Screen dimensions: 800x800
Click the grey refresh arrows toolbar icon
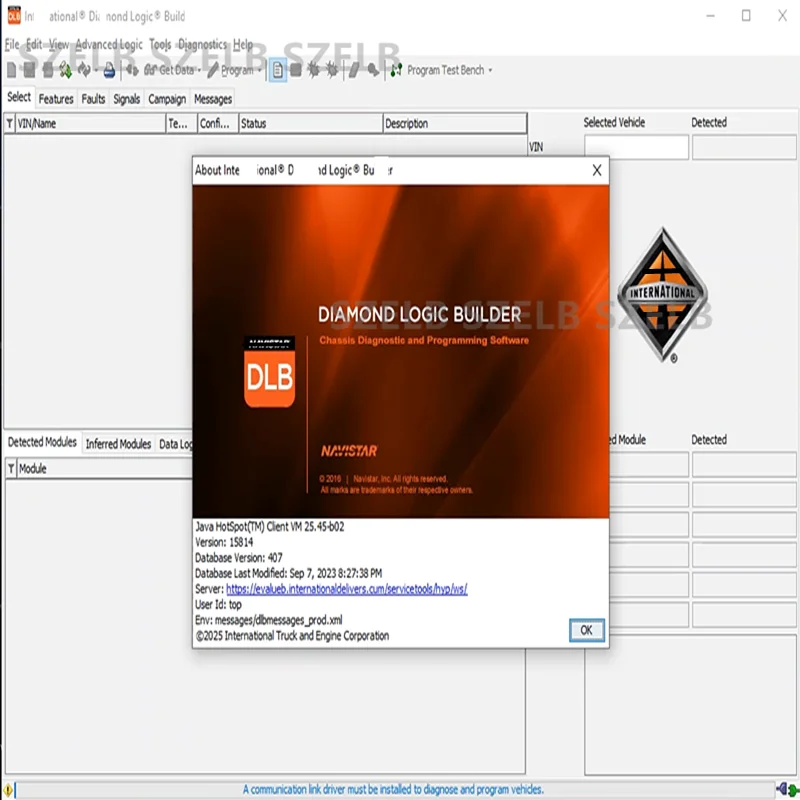pyautogui.click(x=84, y=70)
